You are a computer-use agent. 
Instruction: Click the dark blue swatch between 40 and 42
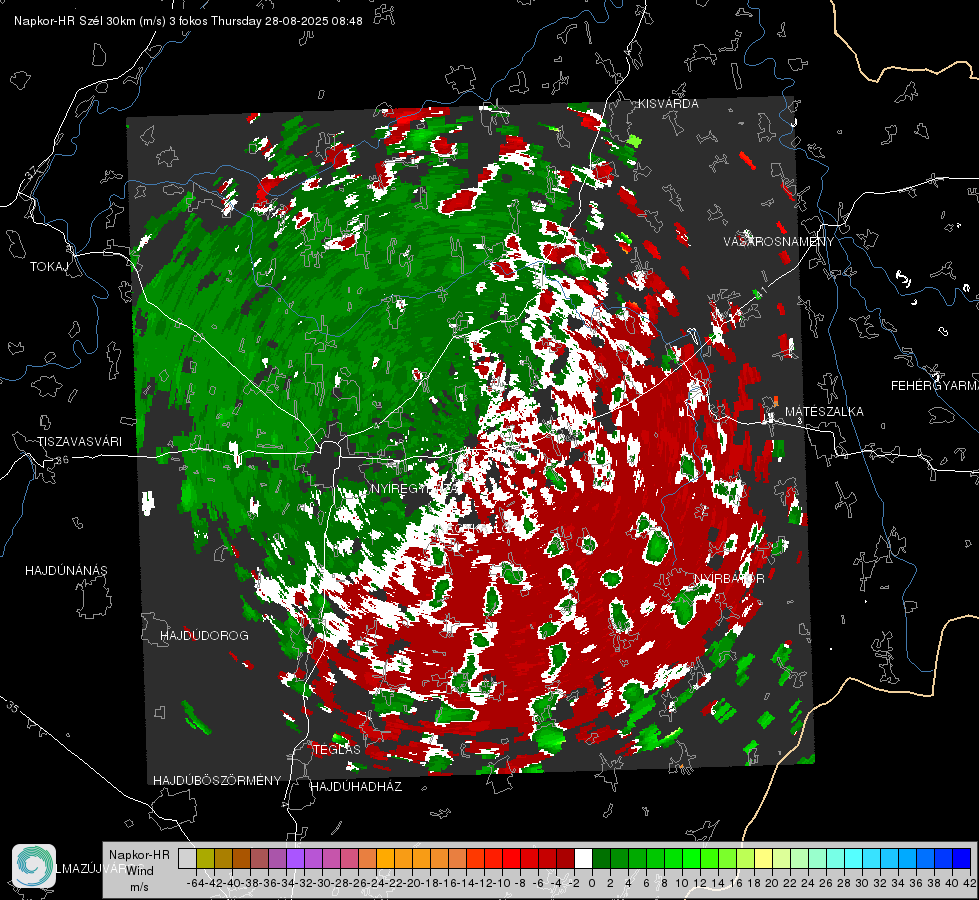click(x=962, y=858)
